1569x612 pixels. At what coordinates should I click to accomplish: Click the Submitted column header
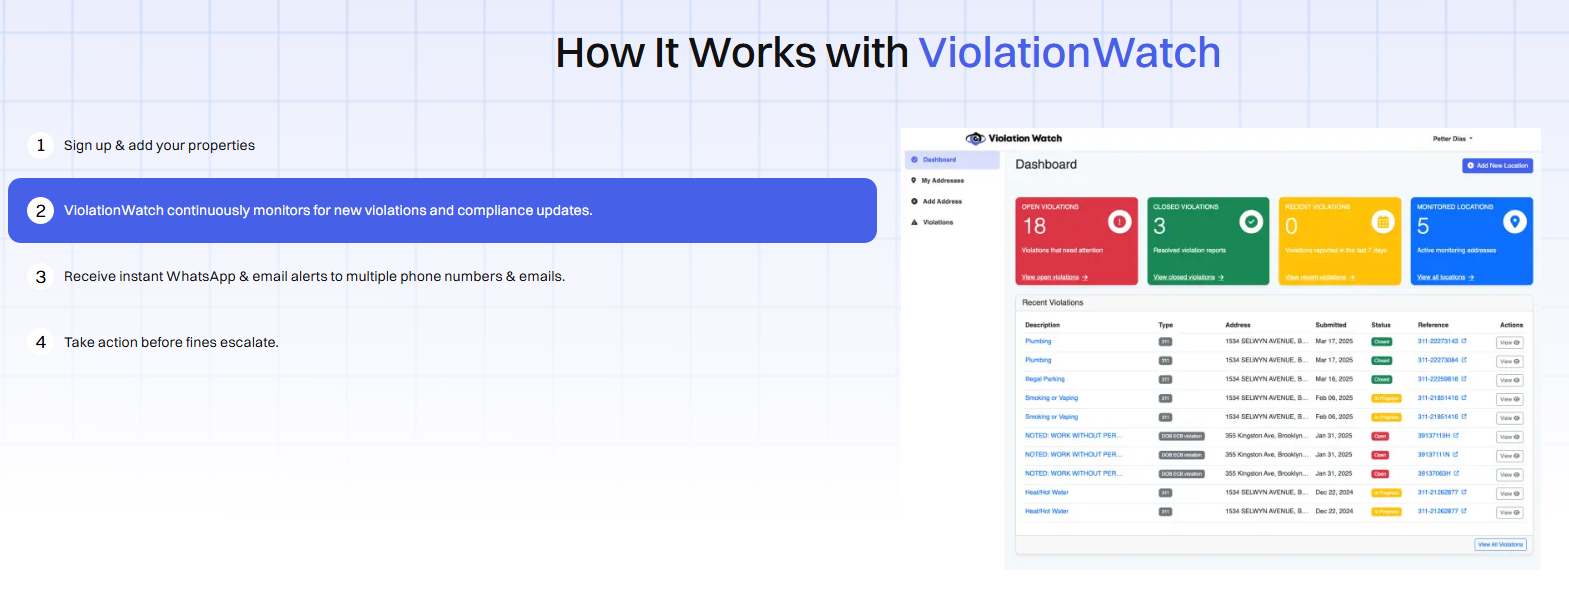1331,325
